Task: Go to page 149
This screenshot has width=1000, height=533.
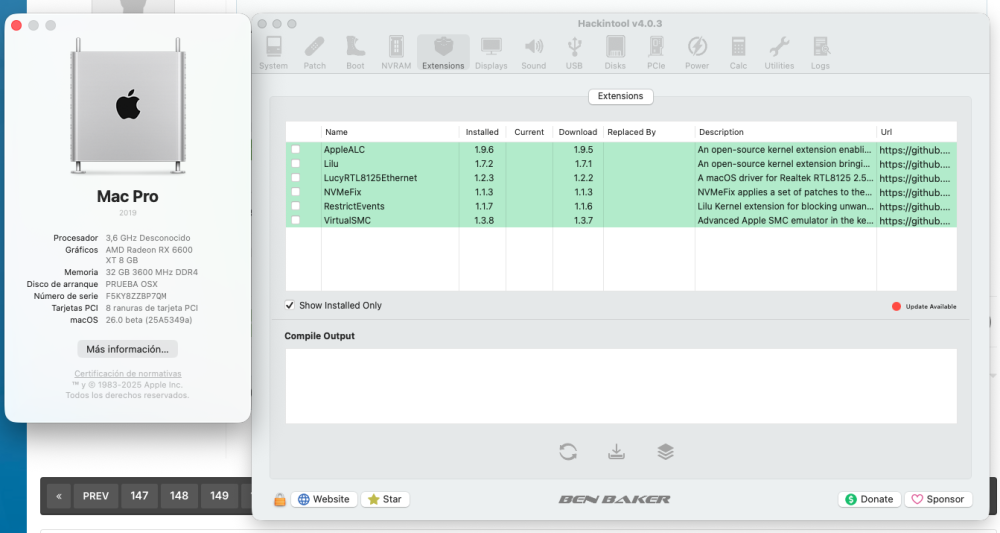Action: pos(219,496)
